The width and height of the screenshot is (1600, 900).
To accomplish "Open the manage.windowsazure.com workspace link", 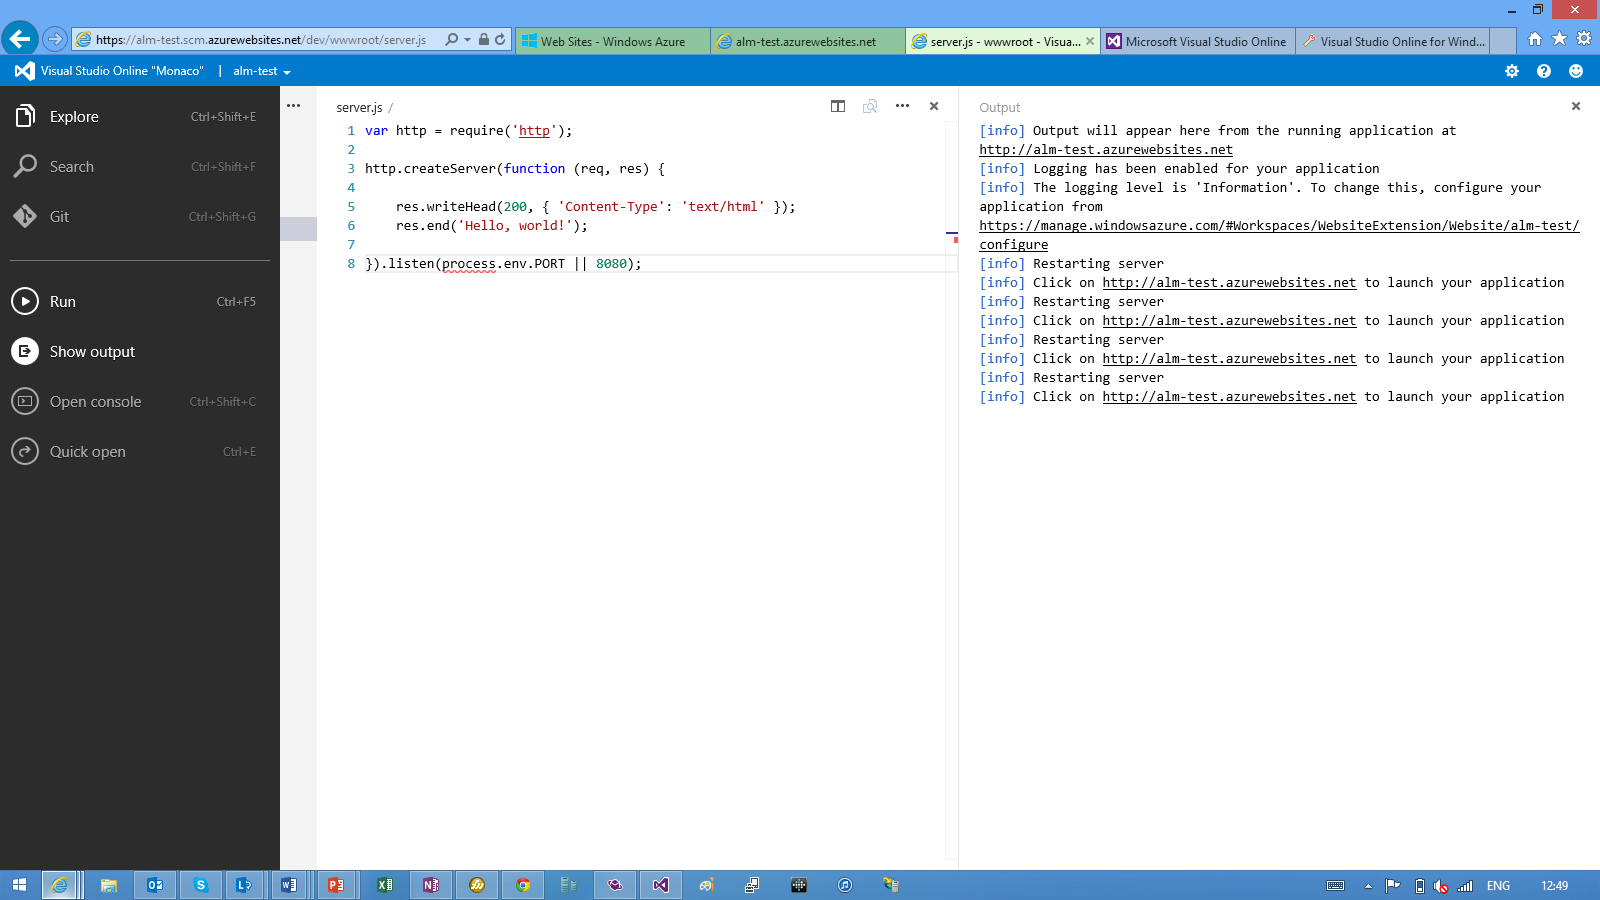I will [x=1279, y=226].
